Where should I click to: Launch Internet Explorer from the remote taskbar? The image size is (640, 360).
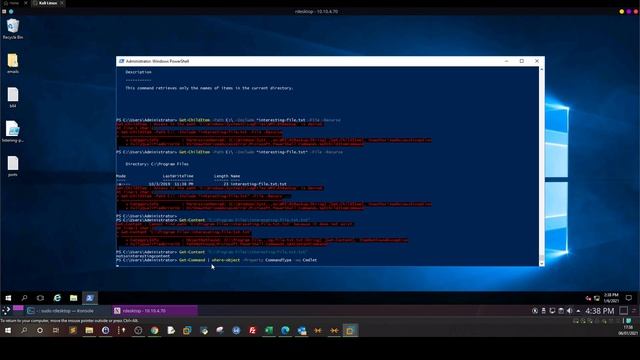click(57, 298)
